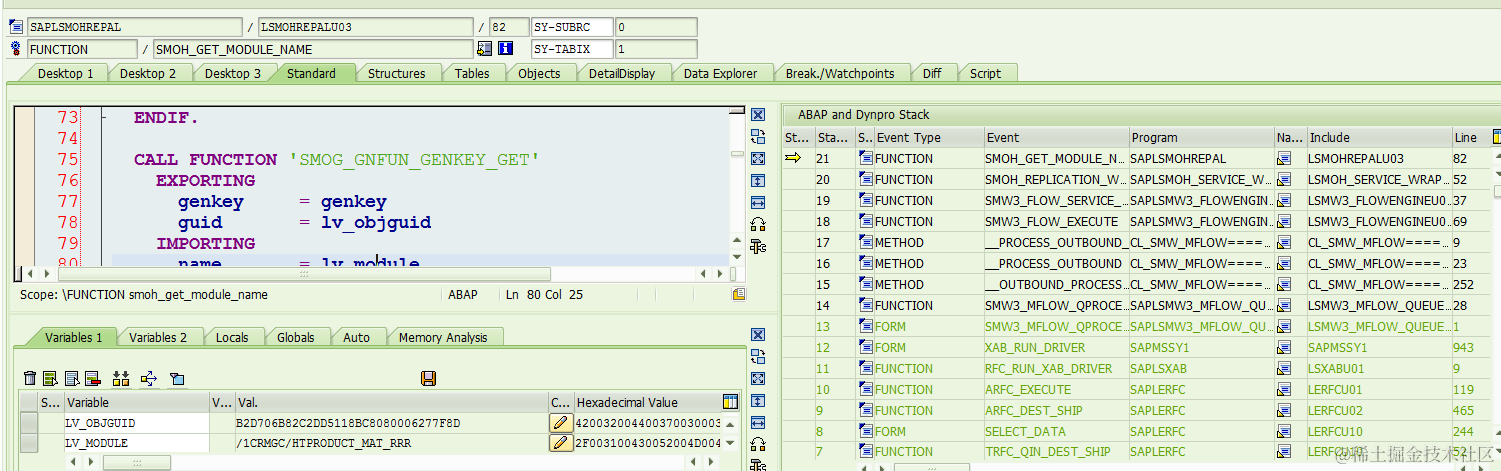Open the DetailDisplay tab

pyautogui.click(x=622, y=73)
